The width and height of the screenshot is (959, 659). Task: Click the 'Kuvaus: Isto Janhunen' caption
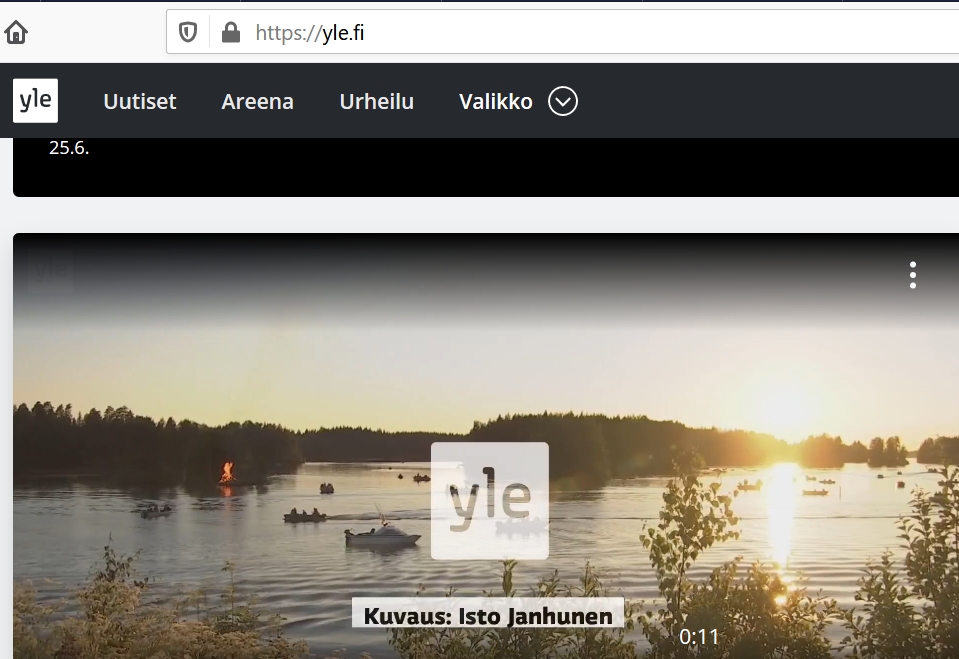coord(488,615)
